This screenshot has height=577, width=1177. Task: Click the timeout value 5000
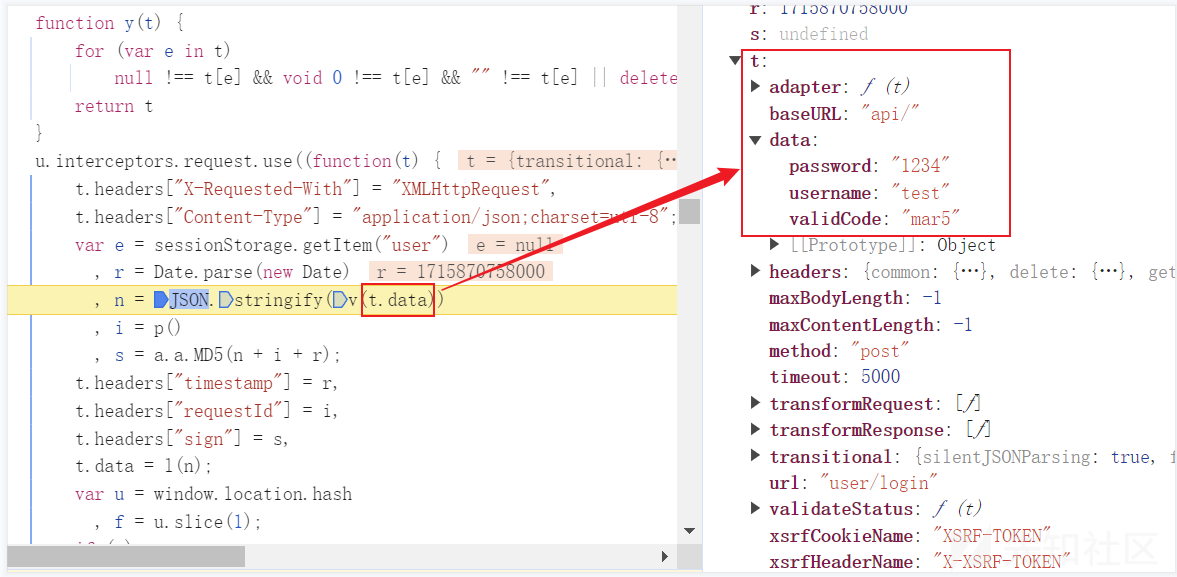[x=880, y=377]
